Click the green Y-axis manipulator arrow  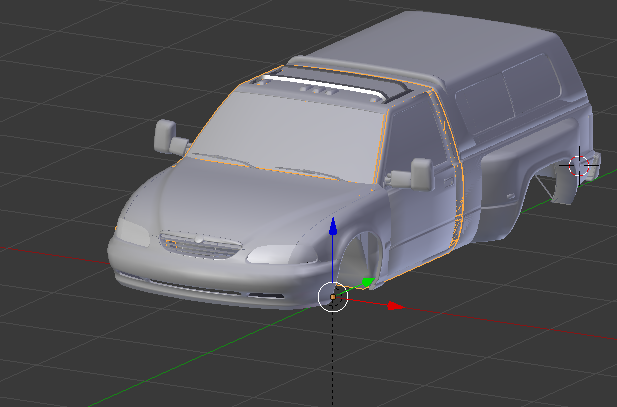tap(368, 282)
